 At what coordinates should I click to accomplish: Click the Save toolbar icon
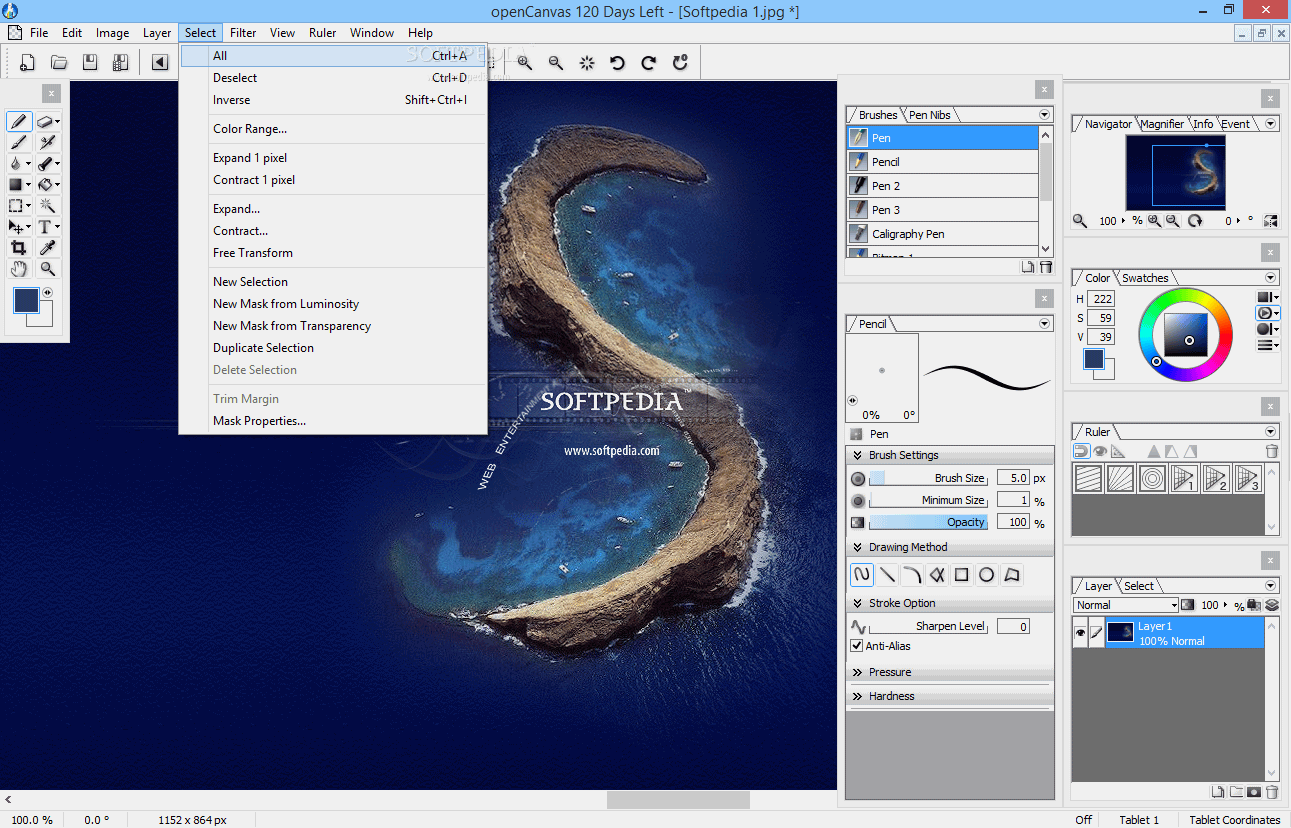[90, 63]
